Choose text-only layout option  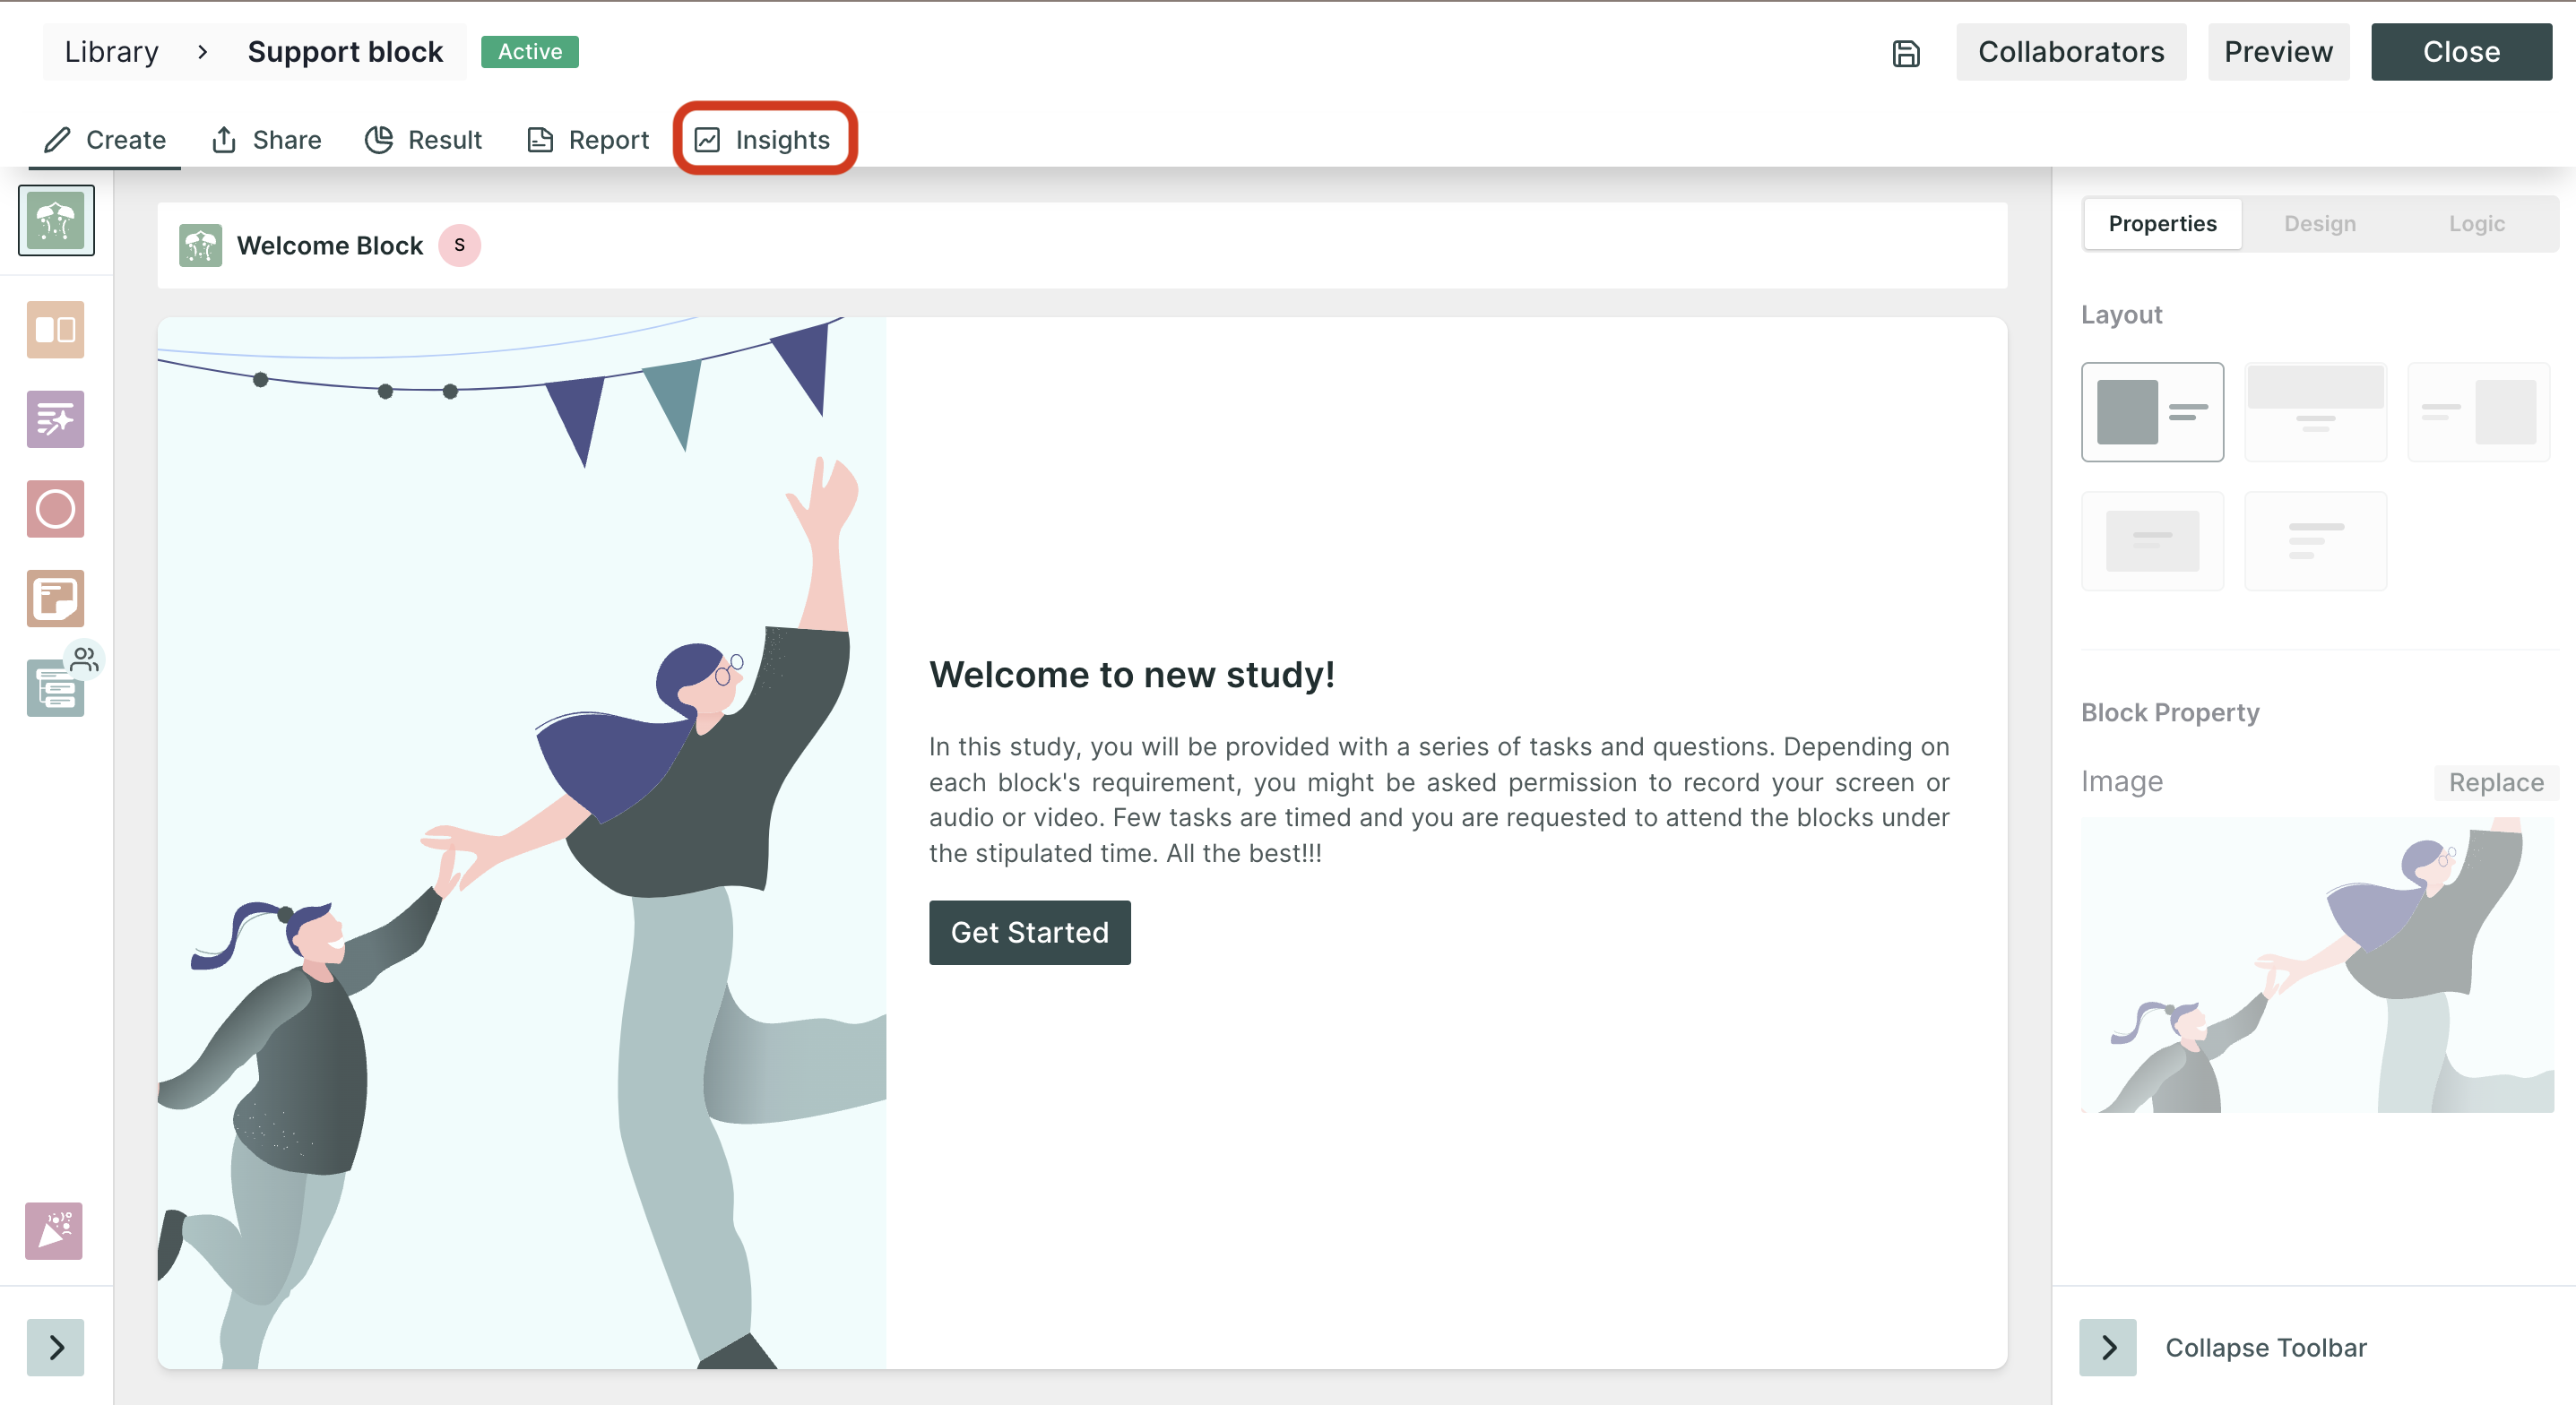(2315, 541)
